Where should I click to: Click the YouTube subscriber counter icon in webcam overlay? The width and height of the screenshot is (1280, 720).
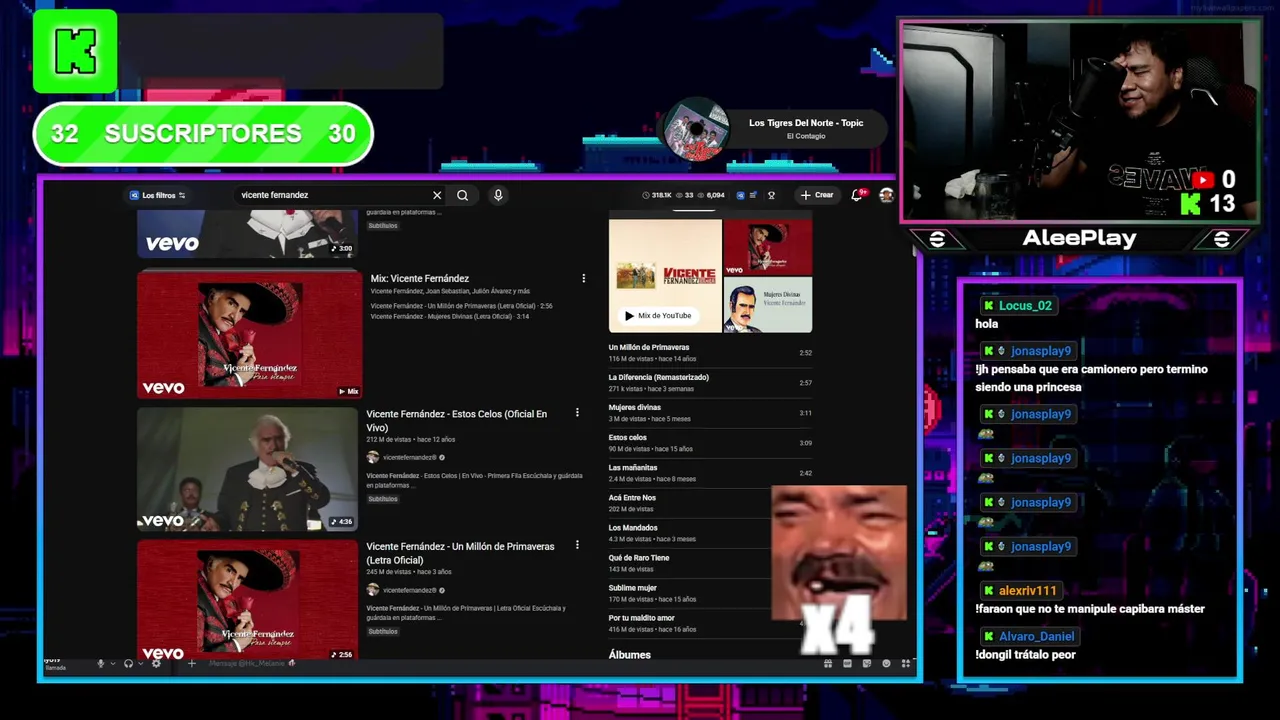(x=1203, y=180)
